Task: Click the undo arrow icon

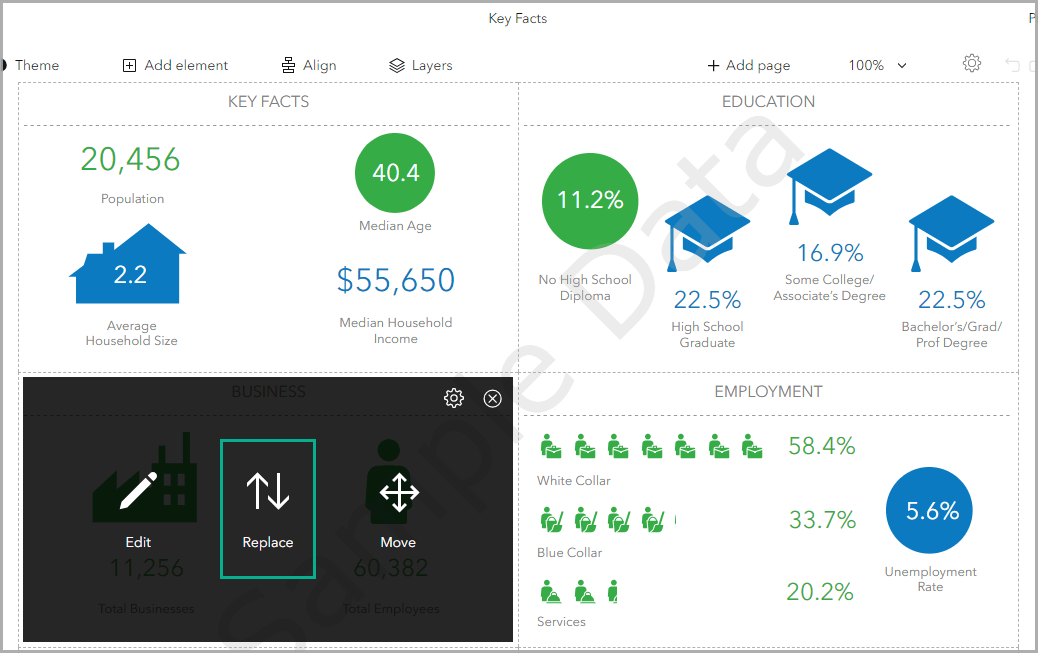Action: pos(1012,65)
